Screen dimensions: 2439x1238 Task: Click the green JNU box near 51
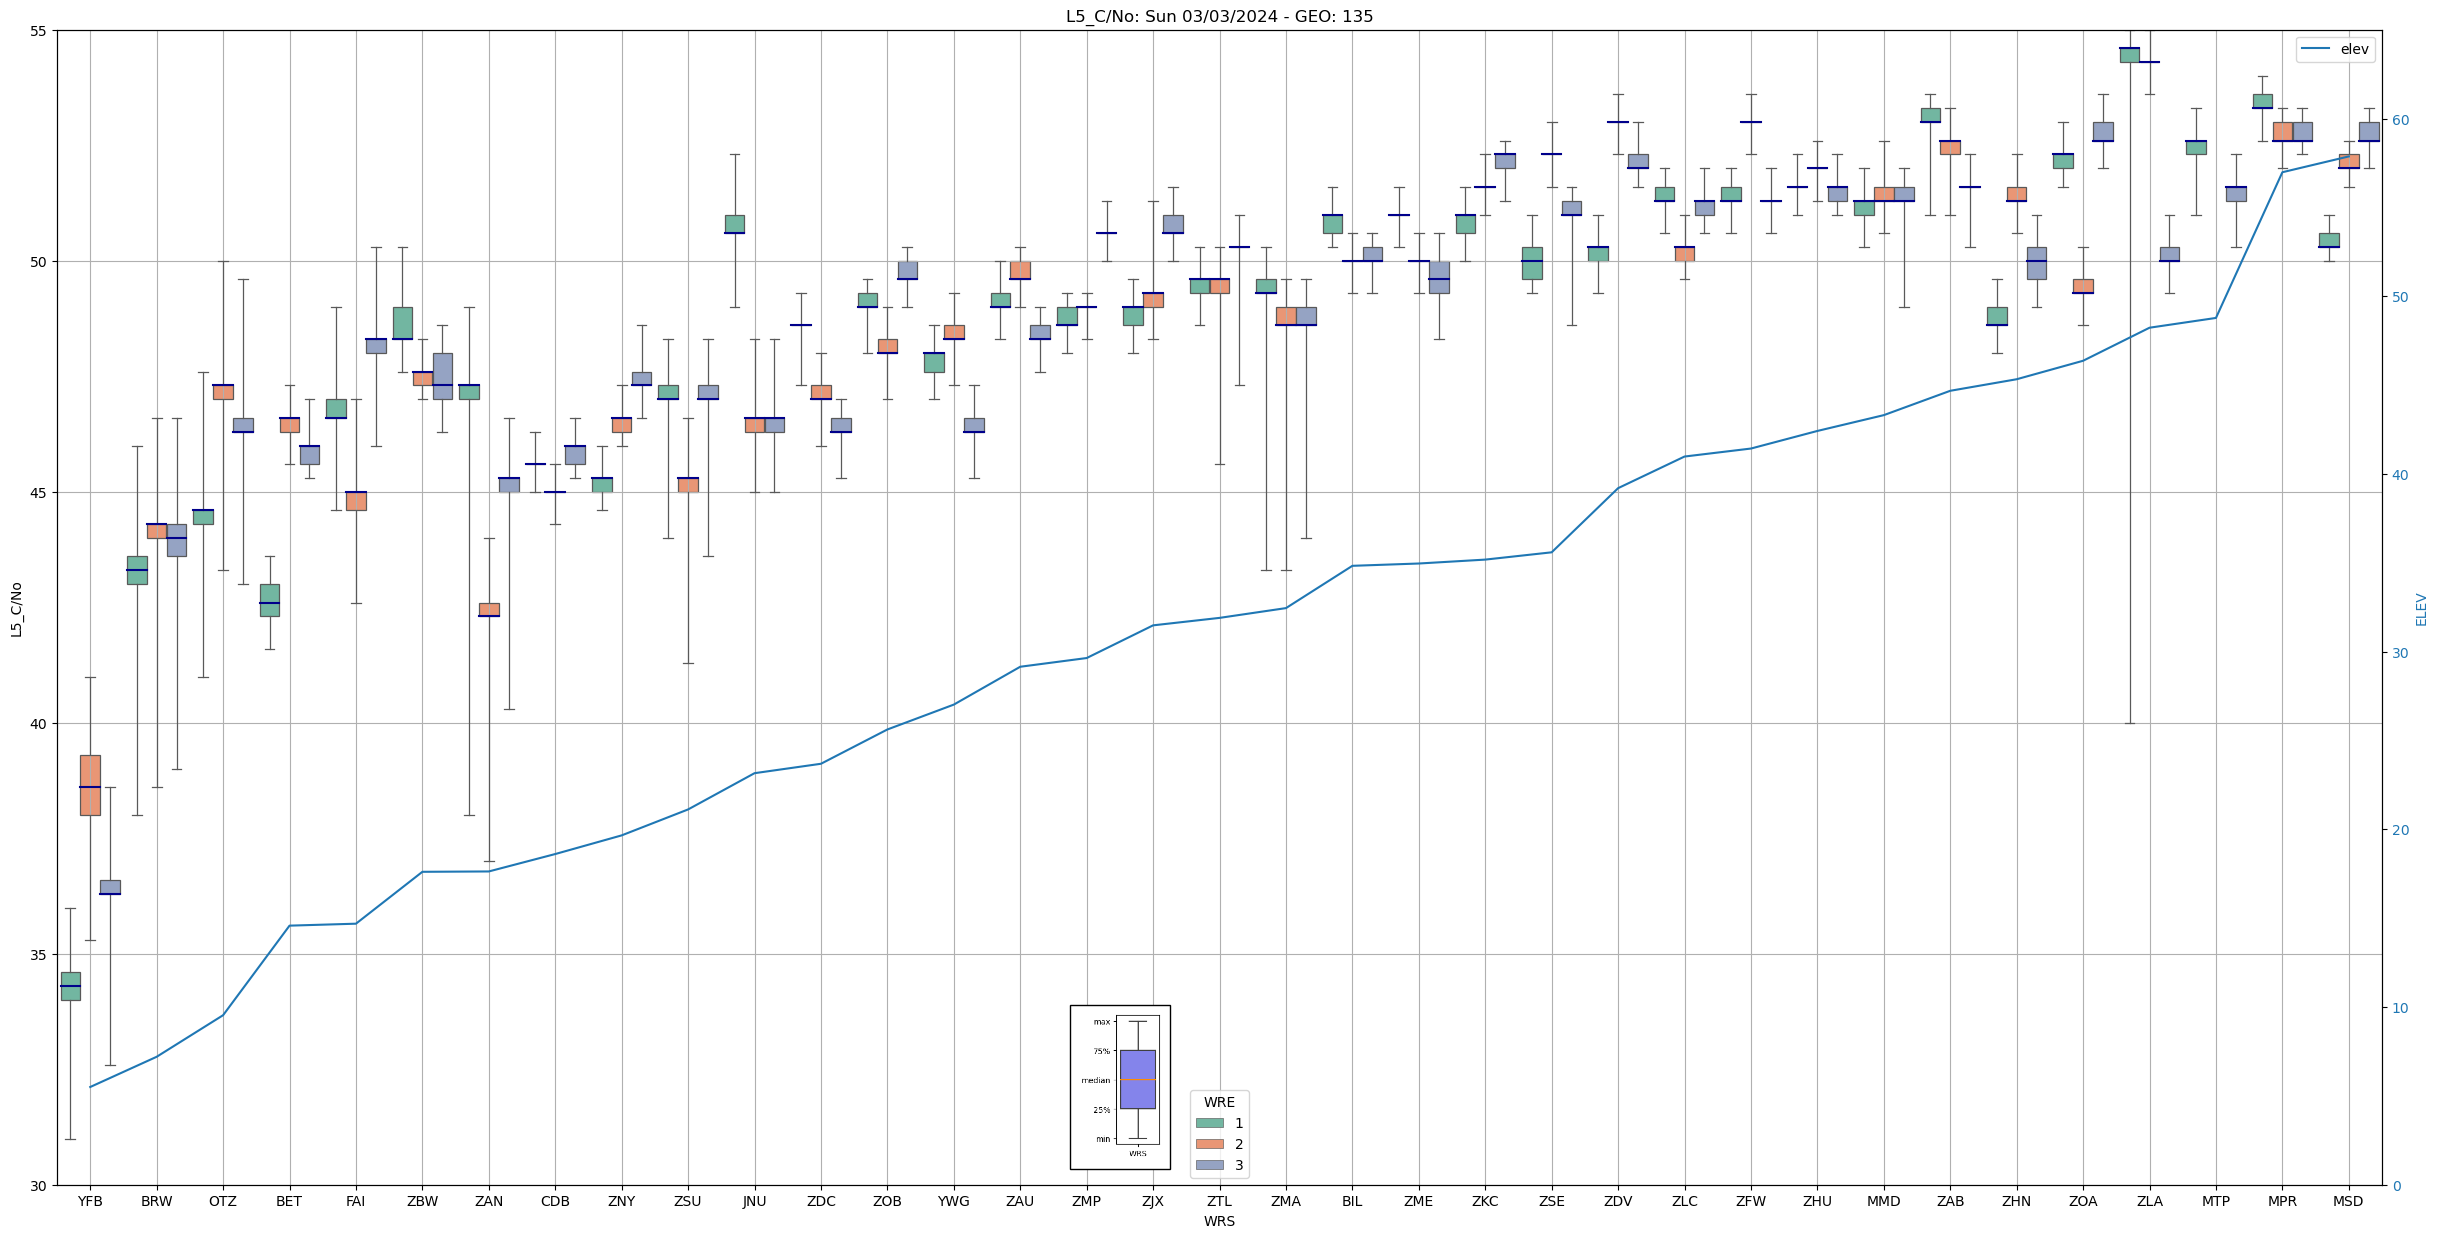[735, 224]
